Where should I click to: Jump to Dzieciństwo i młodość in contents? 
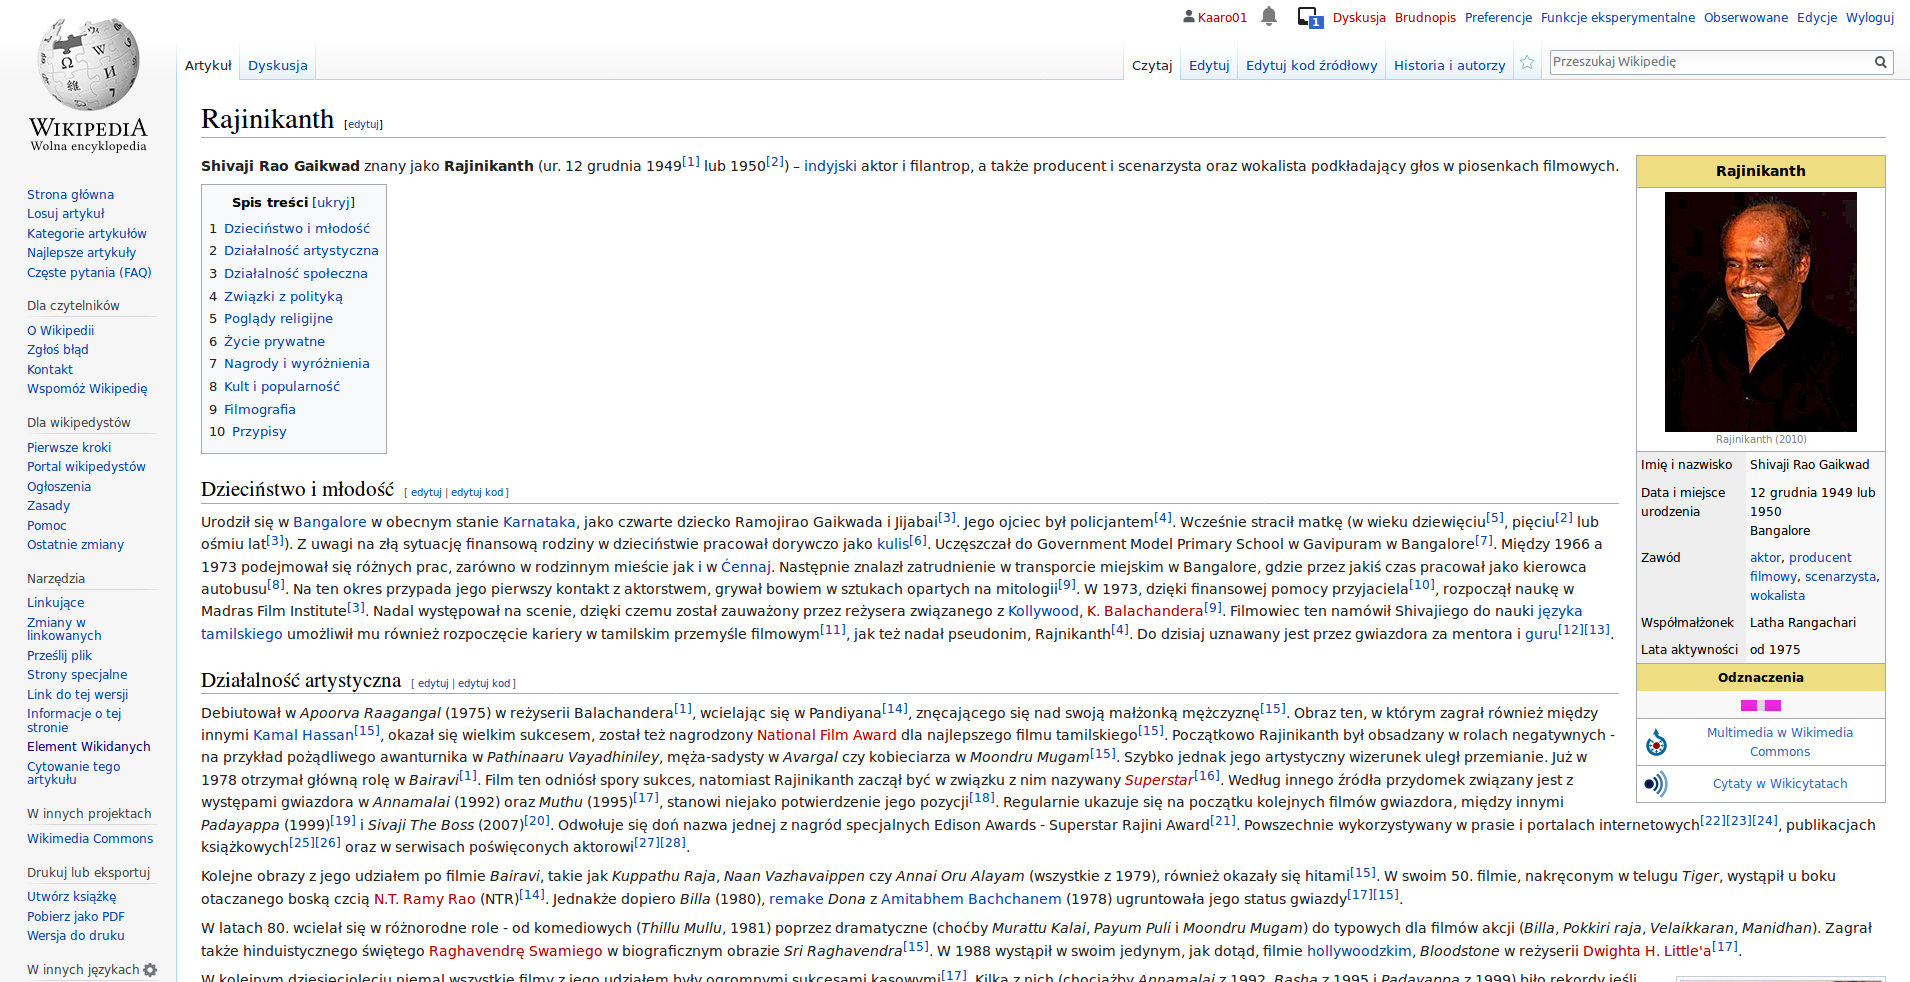pyautogui.click(x=296, y=229)
